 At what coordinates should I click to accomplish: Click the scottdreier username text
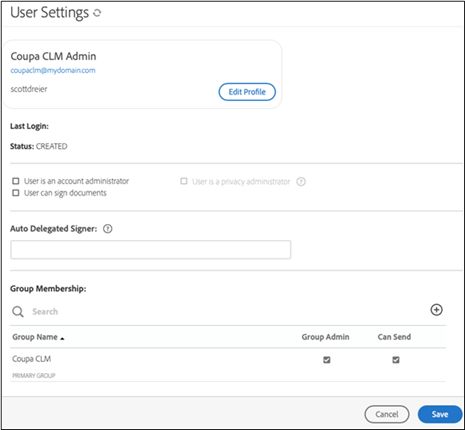[29, 89]
